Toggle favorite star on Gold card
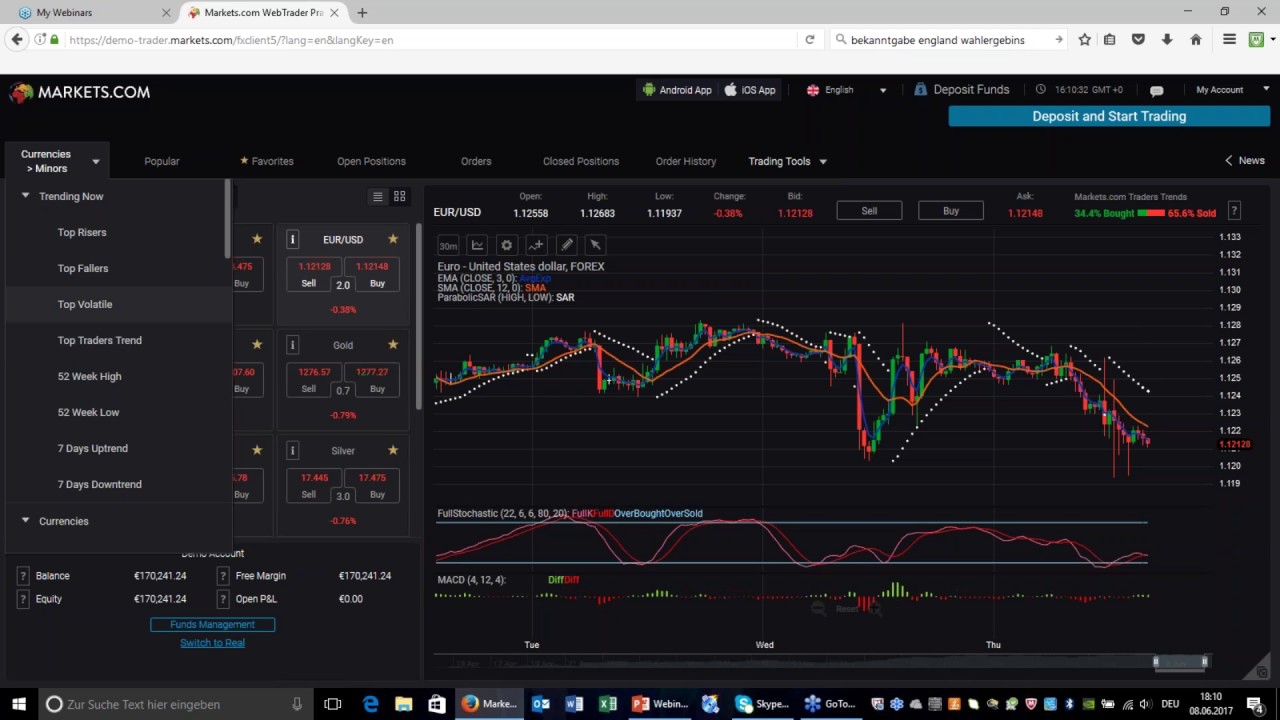This screenshot has width=1280, height=720. [x=393, y=344]
